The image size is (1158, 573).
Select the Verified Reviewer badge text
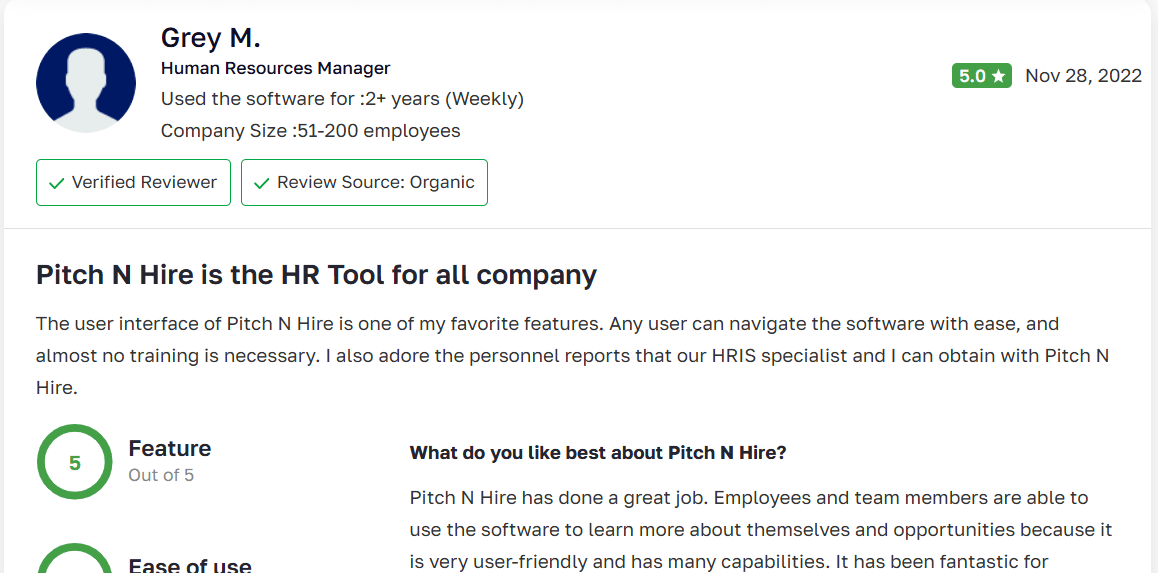(144, 182)
